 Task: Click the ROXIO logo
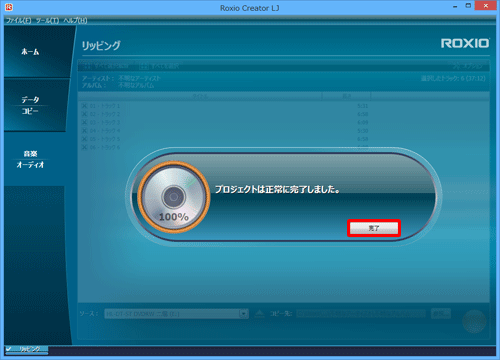click(465, 43)
